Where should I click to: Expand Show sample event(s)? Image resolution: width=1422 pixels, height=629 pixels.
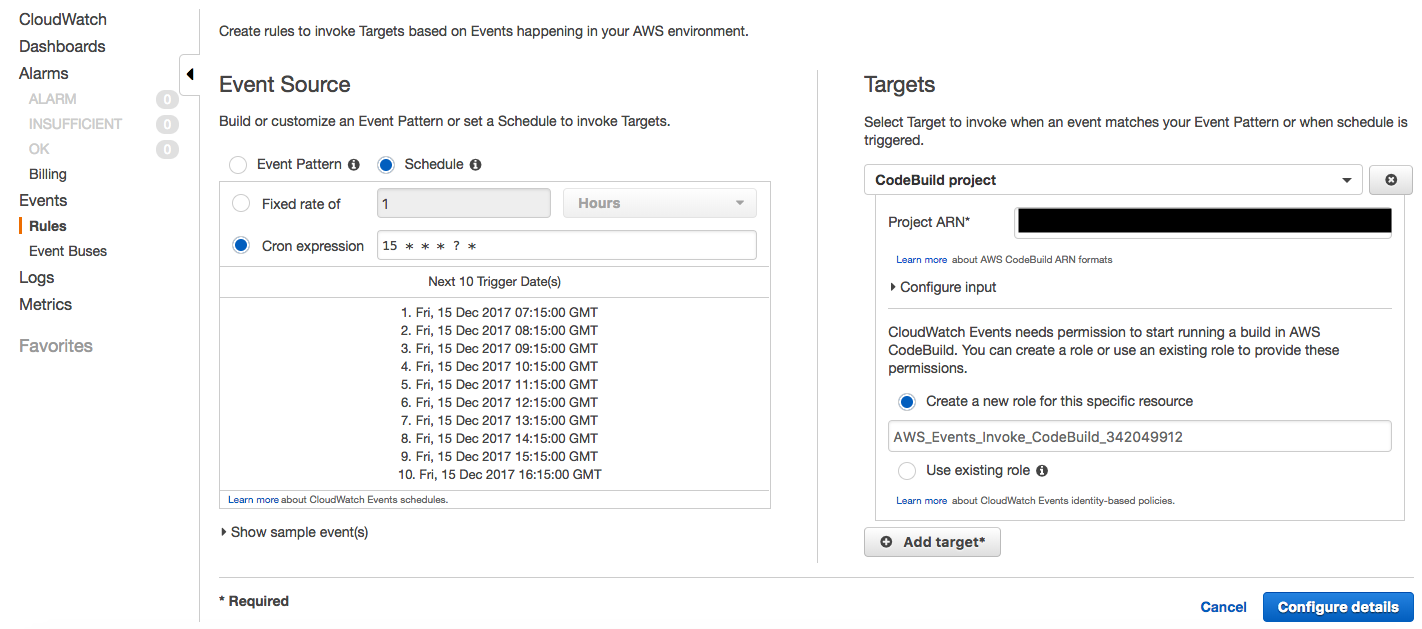point(294,532)
